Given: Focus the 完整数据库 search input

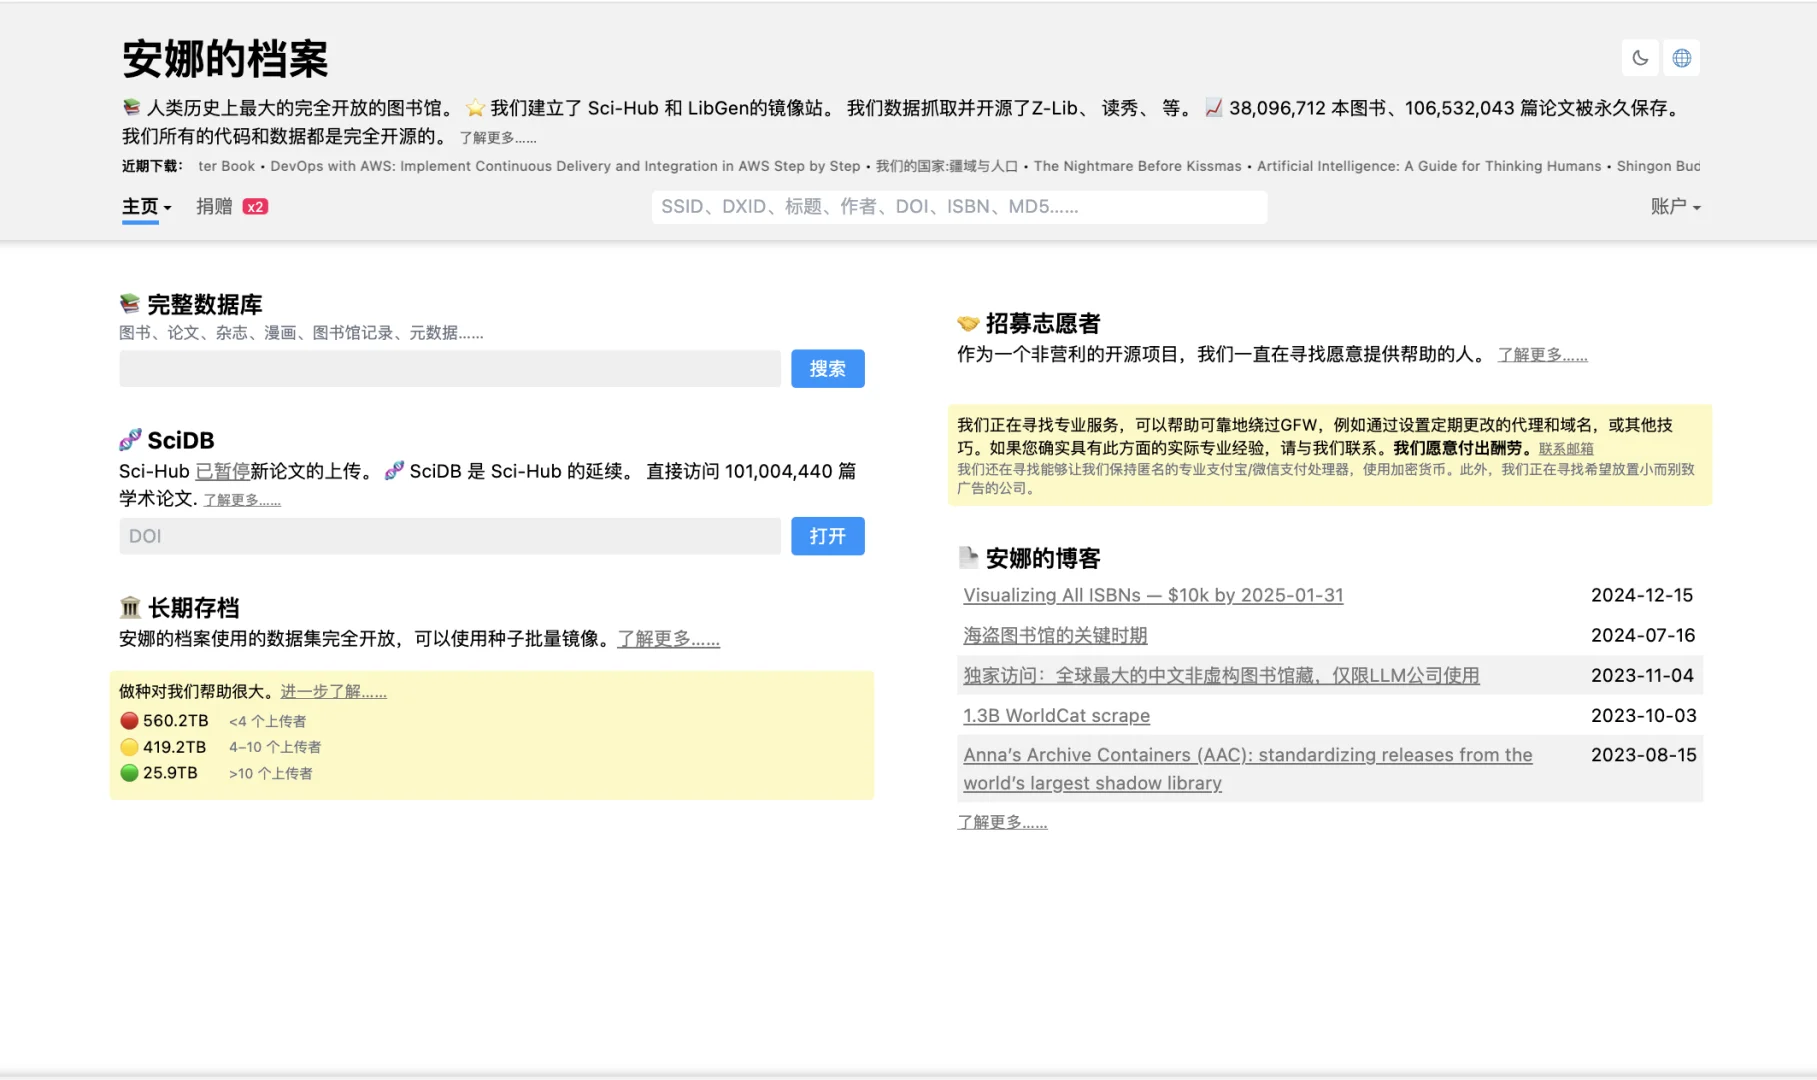Looking at the screenshot, I should coord(450,369).
